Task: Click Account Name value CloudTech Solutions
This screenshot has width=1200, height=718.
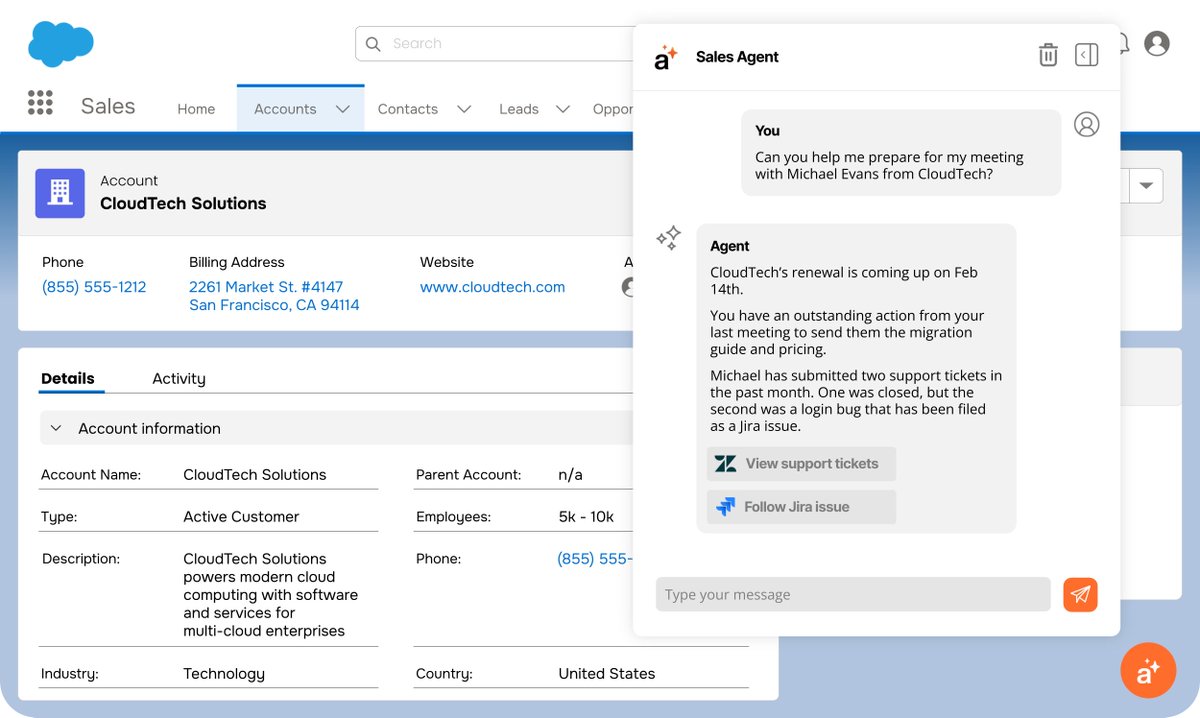Action: (x=255, y=475)
